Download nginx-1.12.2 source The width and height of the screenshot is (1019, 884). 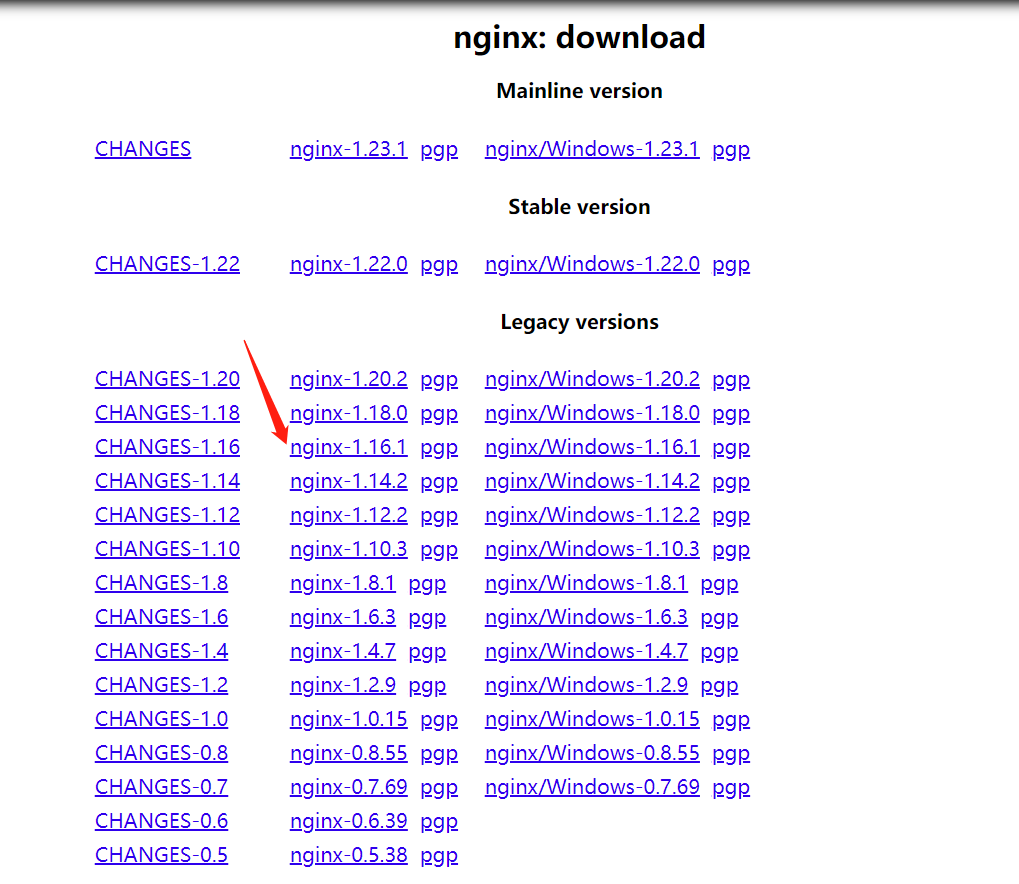pos(348,514)
